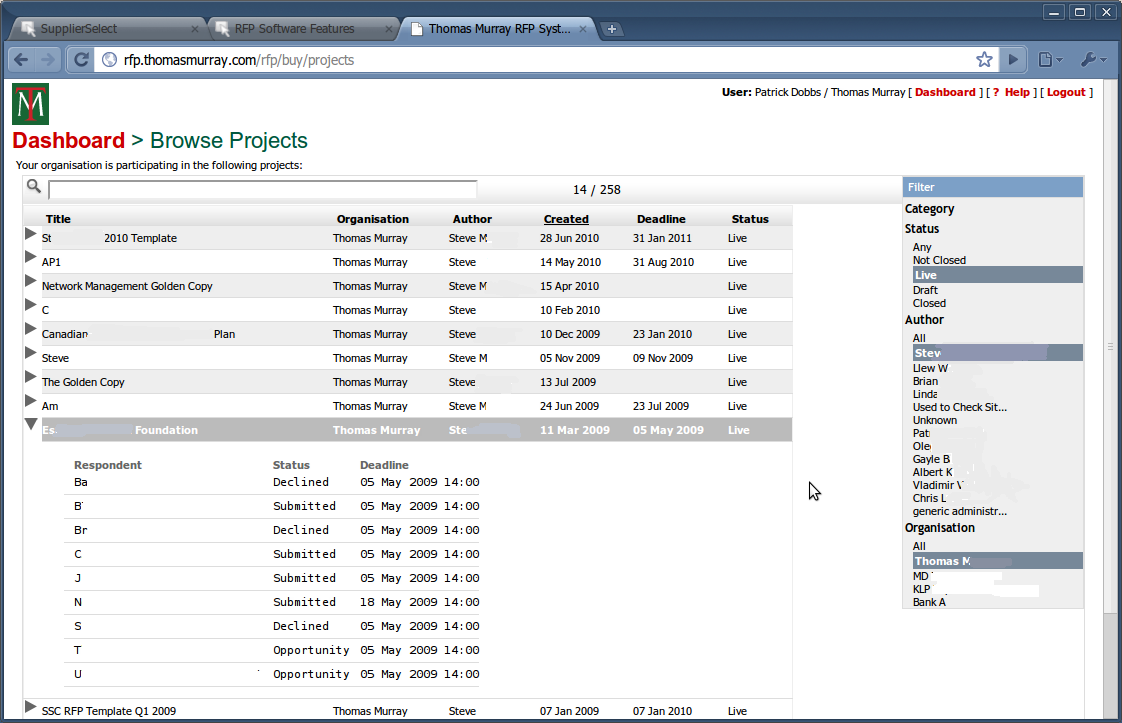
Task: Go forward with the browser forward arrow
Action: 48,59
